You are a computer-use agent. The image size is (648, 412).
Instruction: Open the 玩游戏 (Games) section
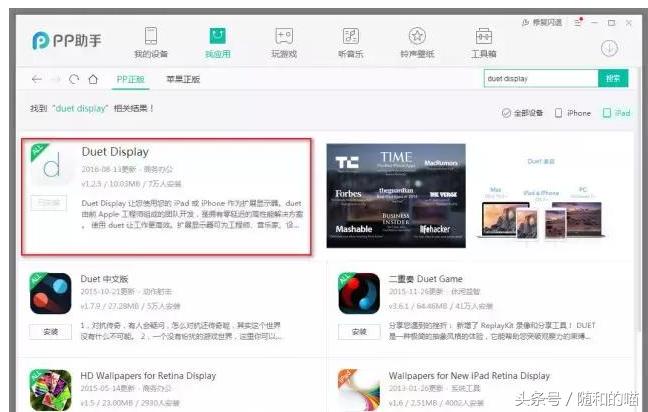coord(284,42)
